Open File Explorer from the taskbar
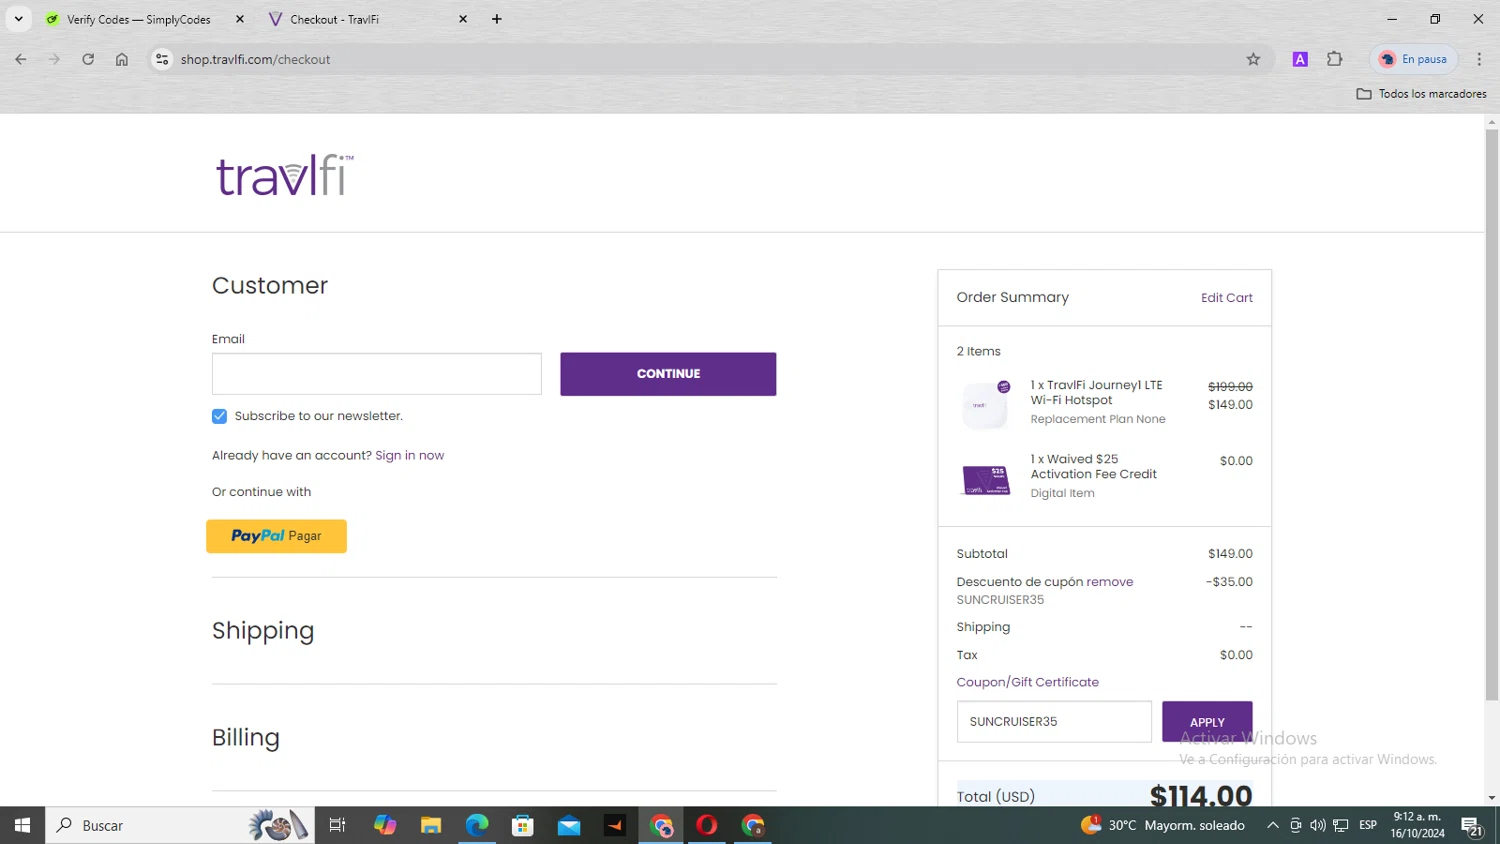Viewport: 1500px width, 844px height. [431, 825]
